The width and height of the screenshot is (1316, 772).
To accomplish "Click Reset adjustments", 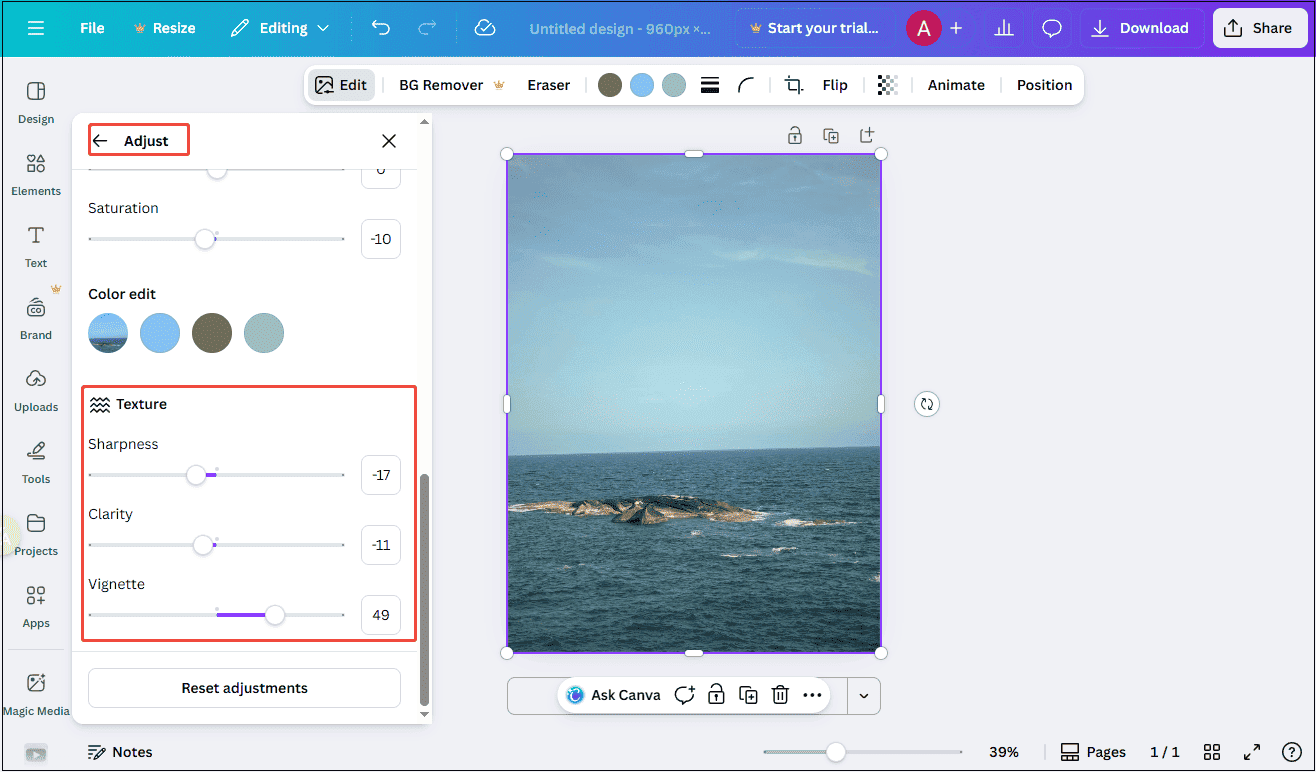I will click(243, 688).
